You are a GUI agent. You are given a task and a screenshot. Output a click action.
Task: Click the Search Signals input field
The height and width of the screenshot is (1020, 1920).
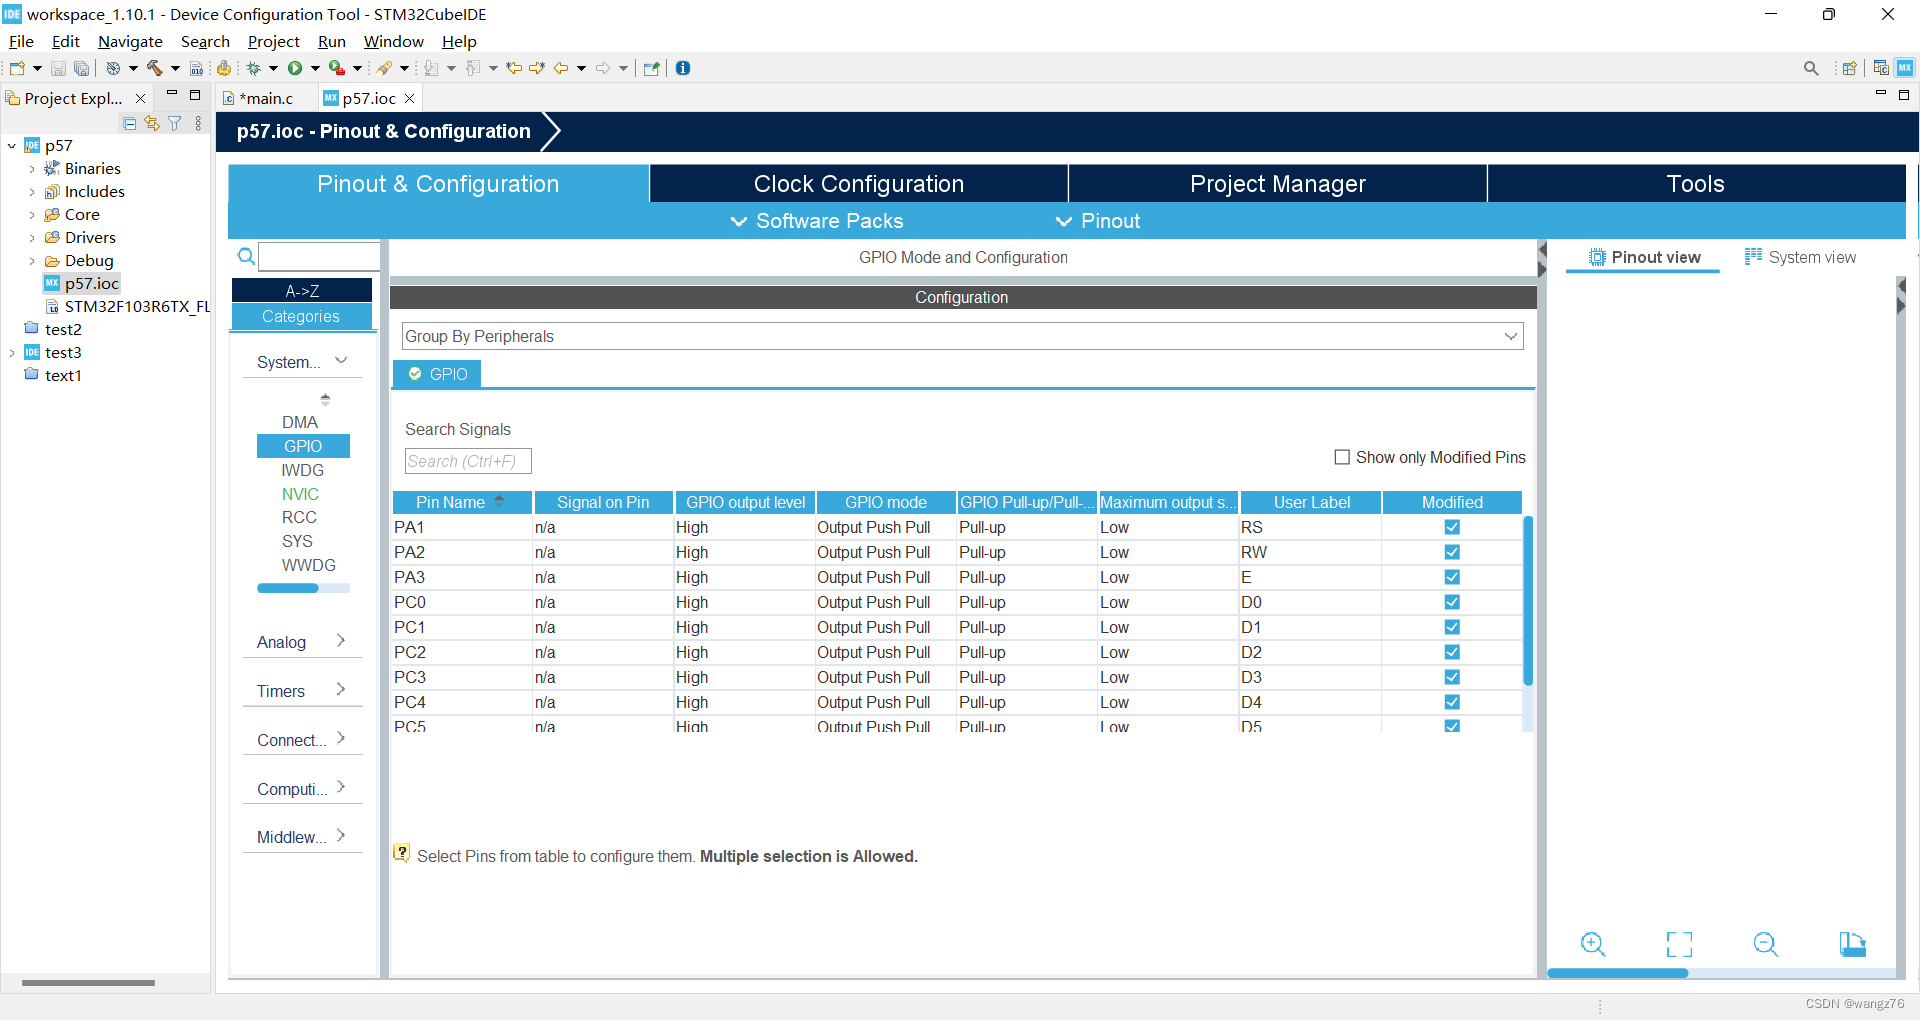(468, 461)
